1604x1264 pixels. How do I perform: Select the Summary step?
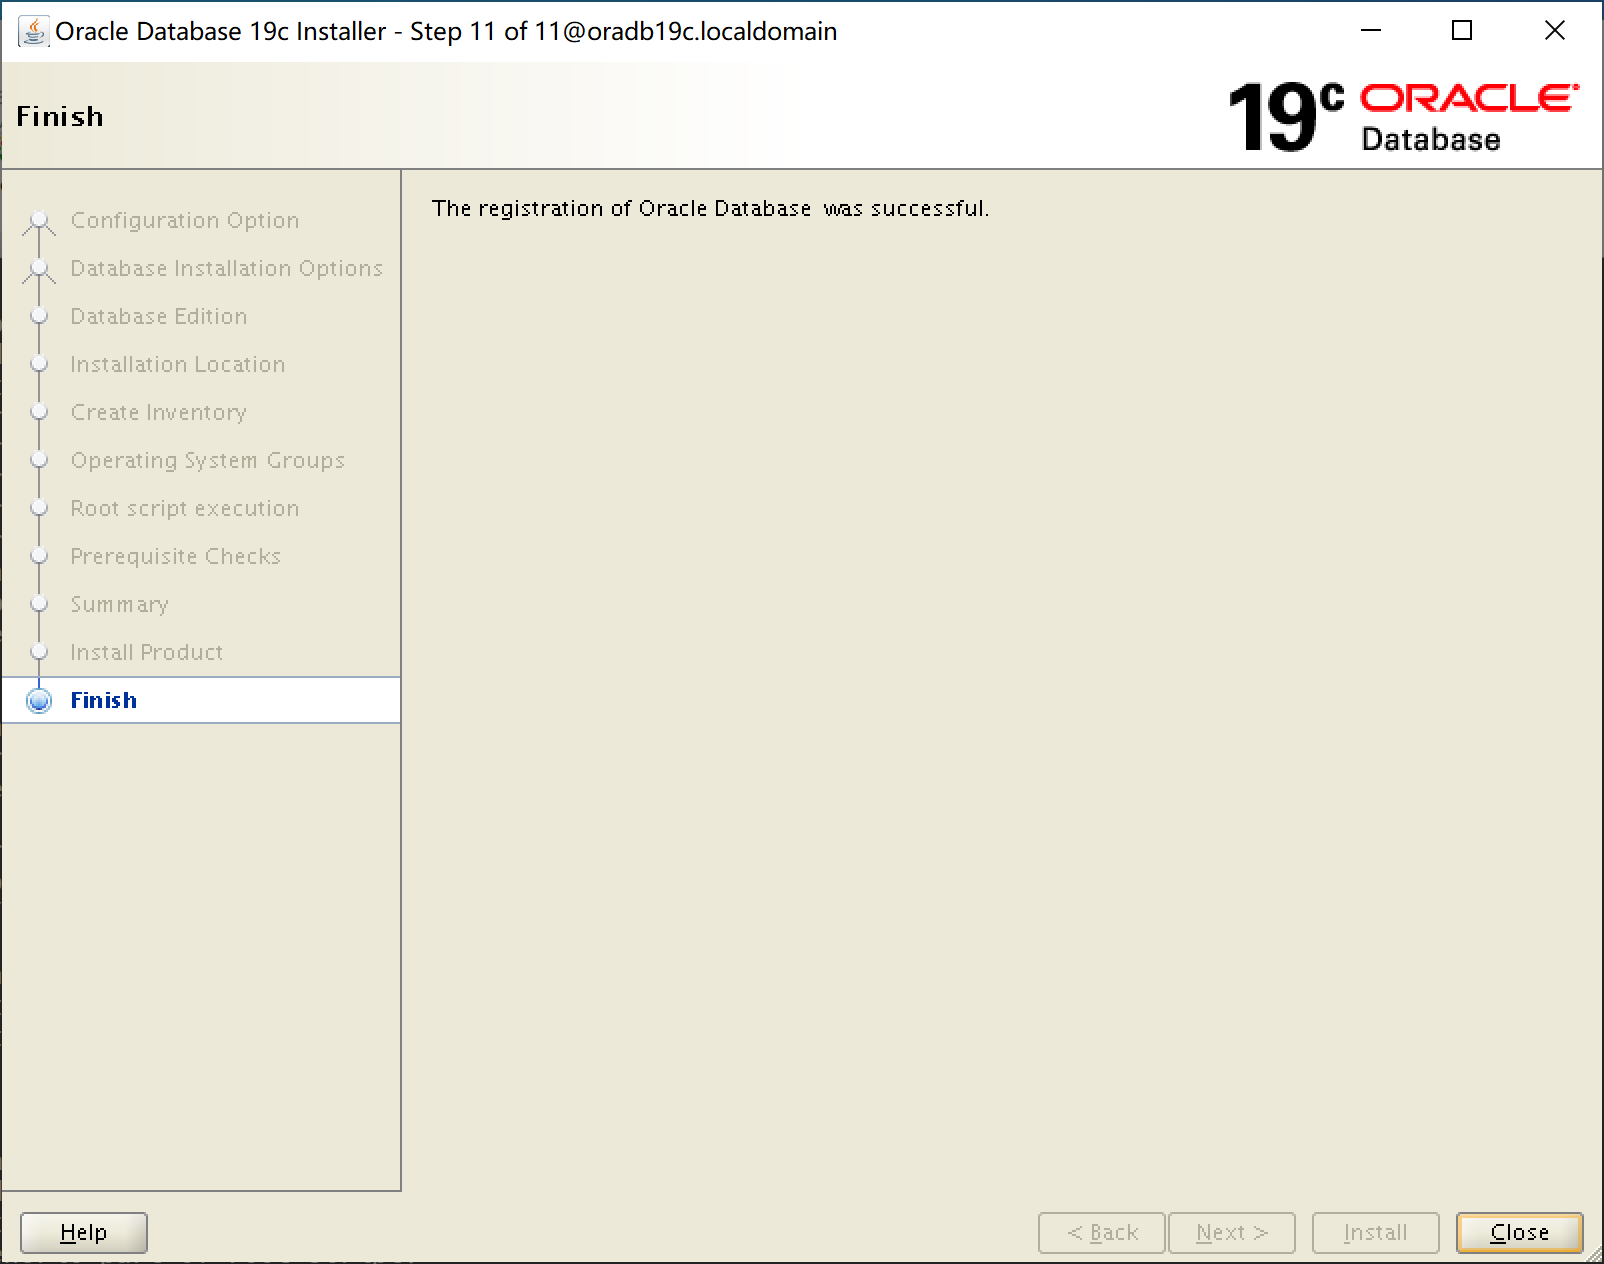pyautogui.click(x=120, y=604)
